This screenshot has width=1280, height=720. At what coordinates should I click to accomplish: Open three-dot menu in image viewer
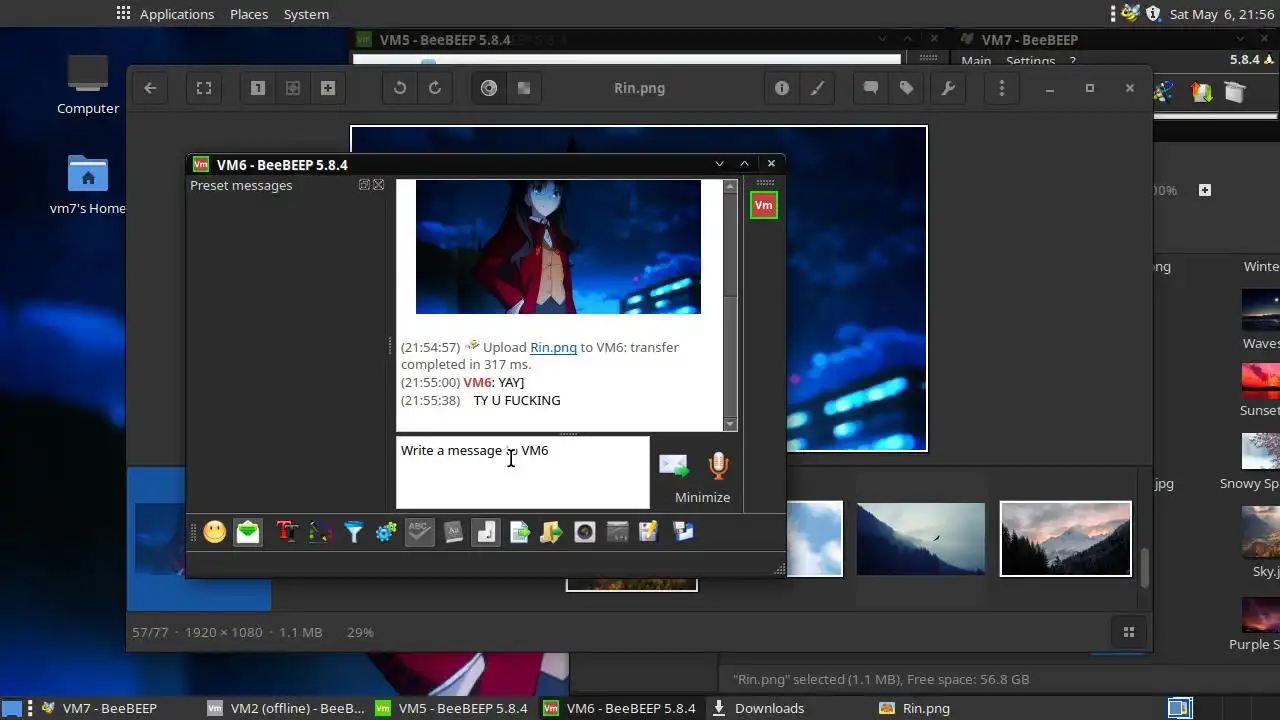point(1002,88)
